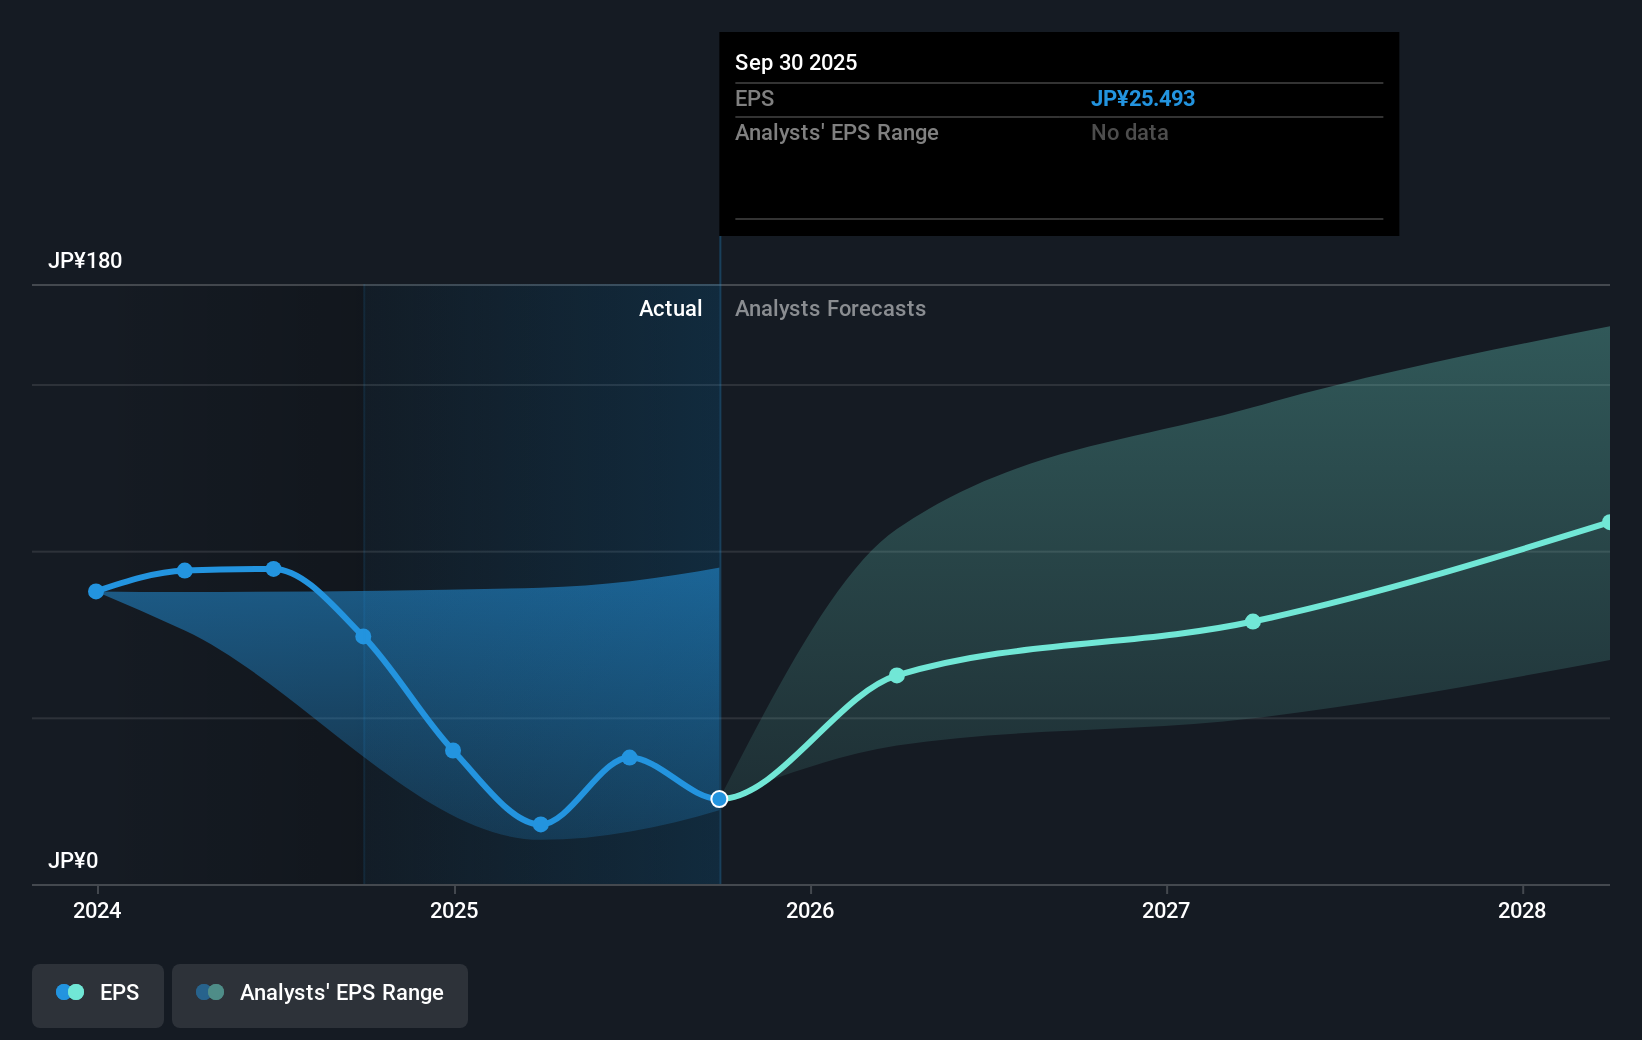
Task: Toggle the EPS series visibility
Action: (97, 995)
